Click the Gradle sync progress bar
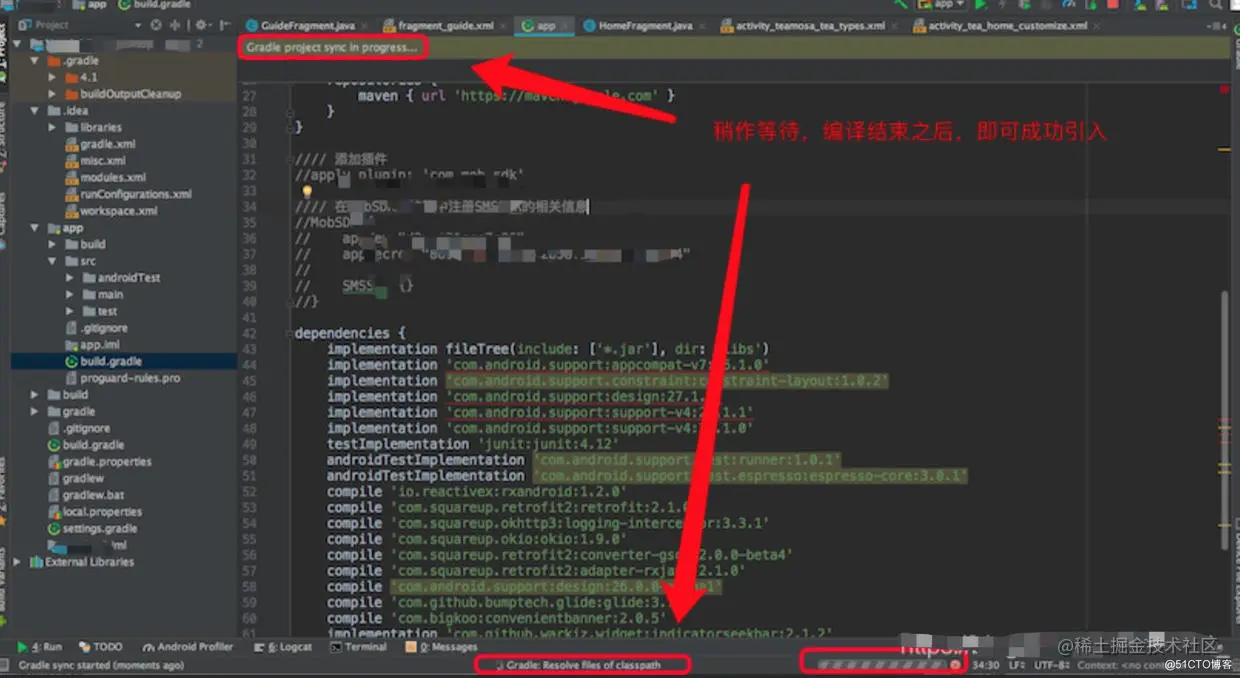 881,664
